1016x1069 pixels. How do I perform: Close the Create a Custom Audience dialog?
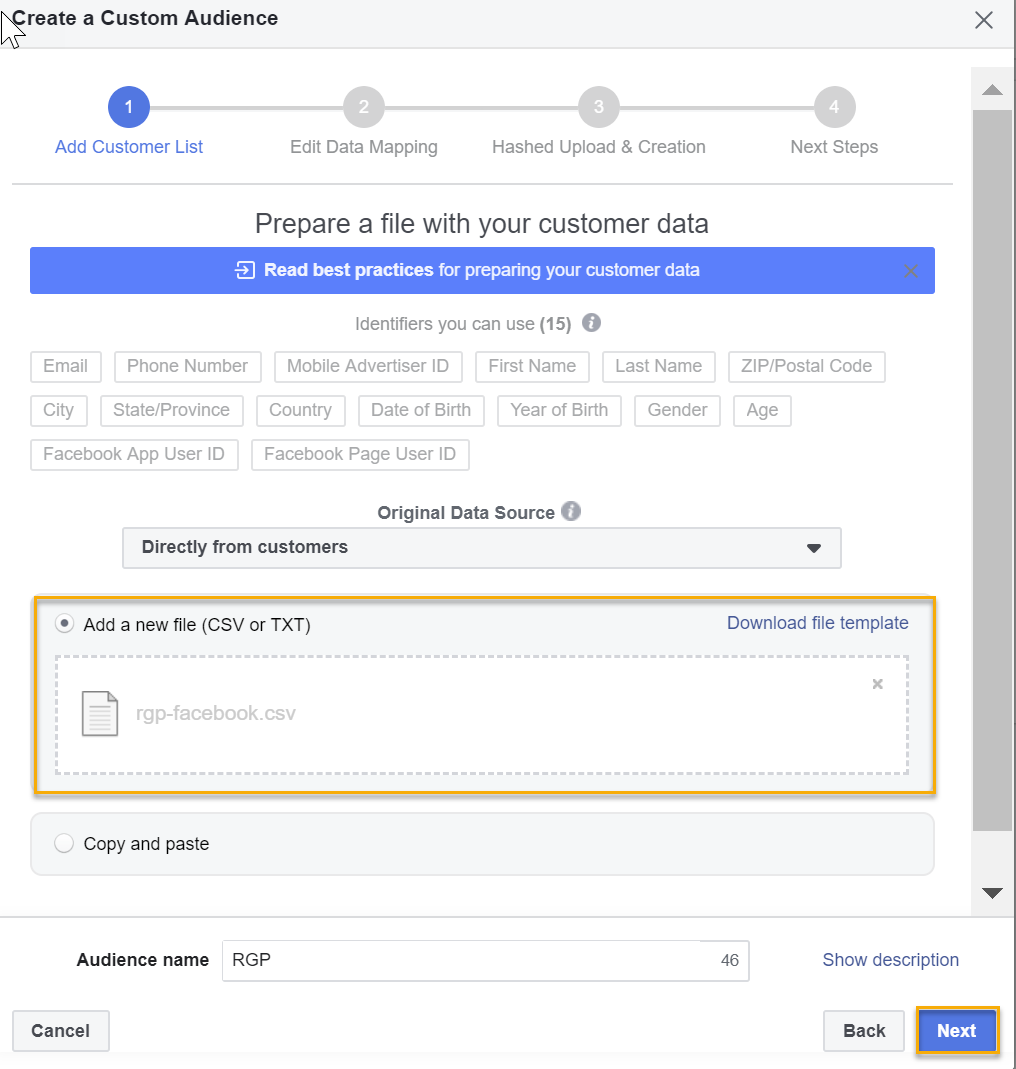983,20
